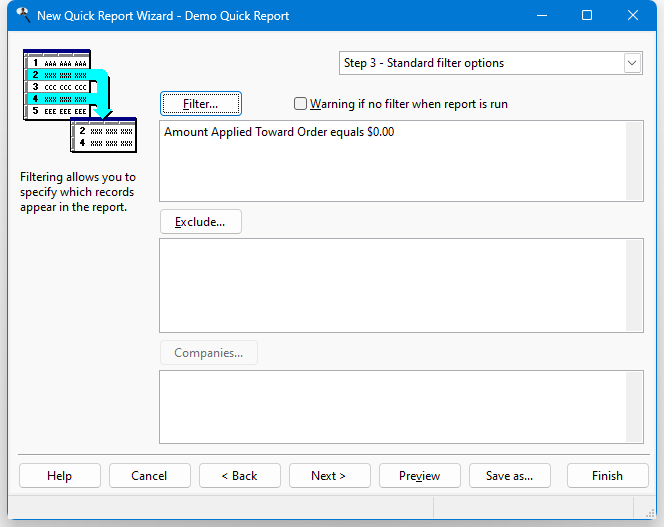The width and height of the screenshot is (664, 527).
Task: Click the filtering illustration graphic
Action: (x=79, y=100)
